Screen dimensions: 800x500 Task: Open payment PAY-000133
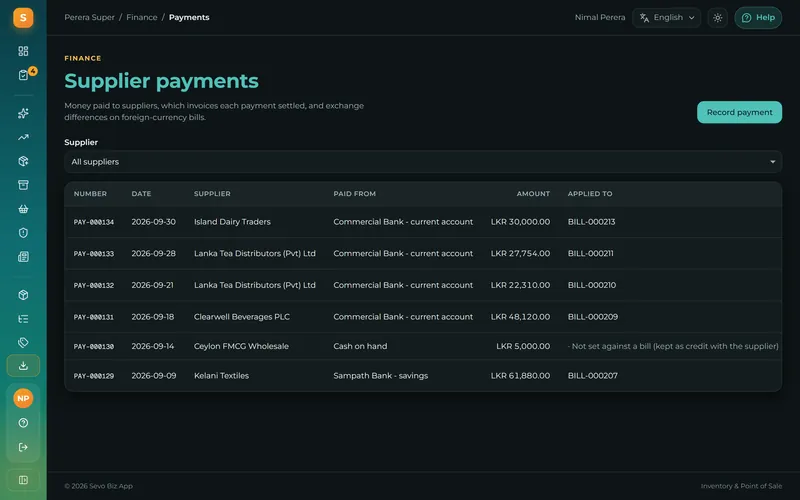point(94,254)
